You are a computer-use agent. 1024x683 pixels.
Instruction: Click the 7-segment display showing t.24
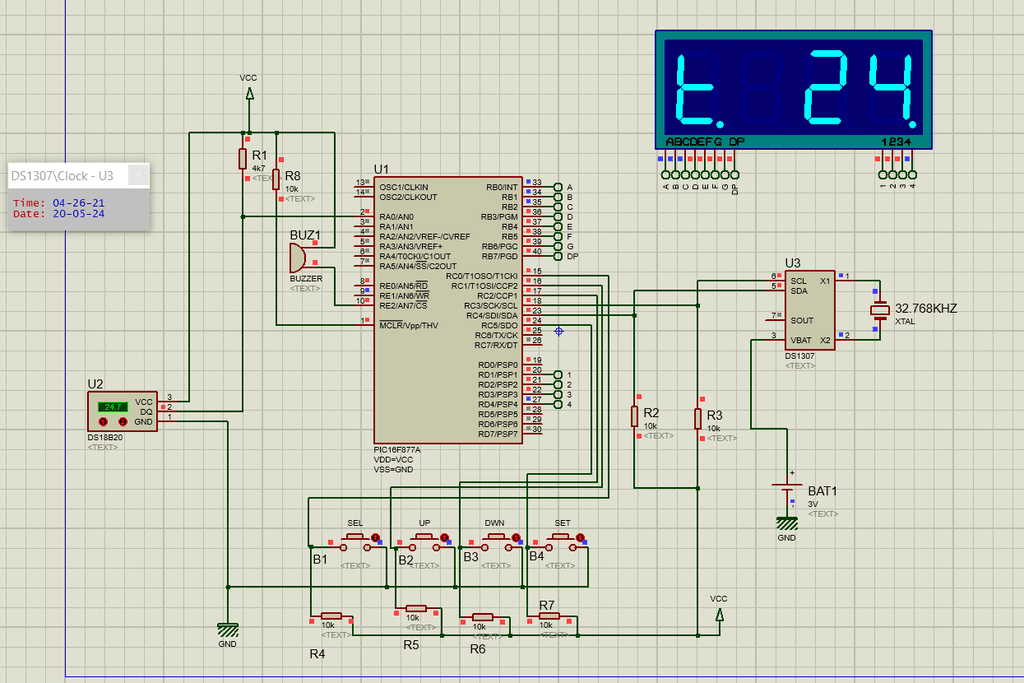(795, 86)
